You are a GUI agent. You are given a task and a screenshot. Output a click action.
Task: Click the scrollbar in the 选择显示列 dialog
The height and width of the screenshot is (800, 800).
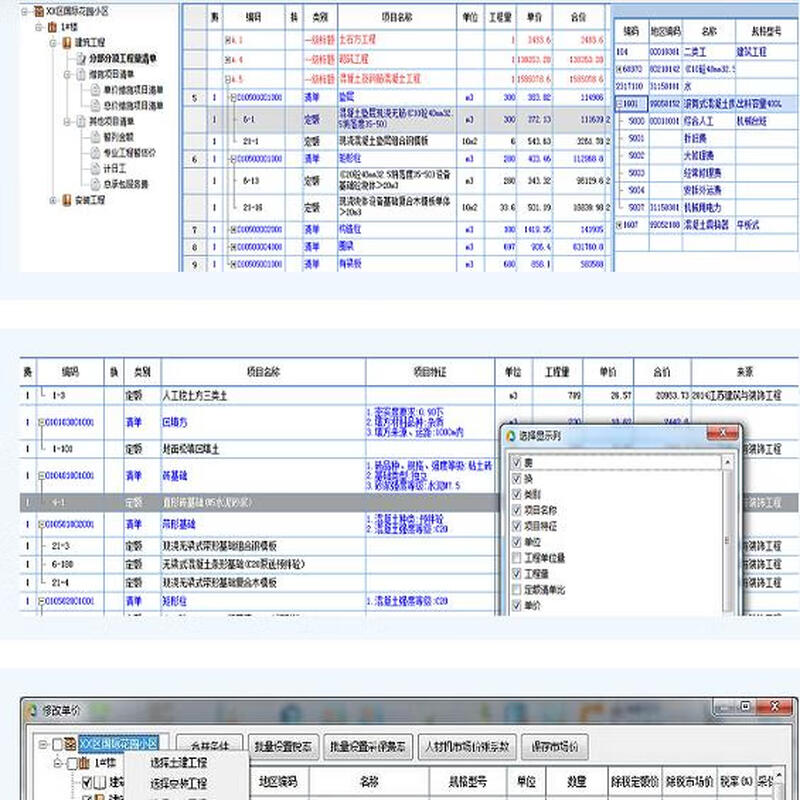pos(725,537)
